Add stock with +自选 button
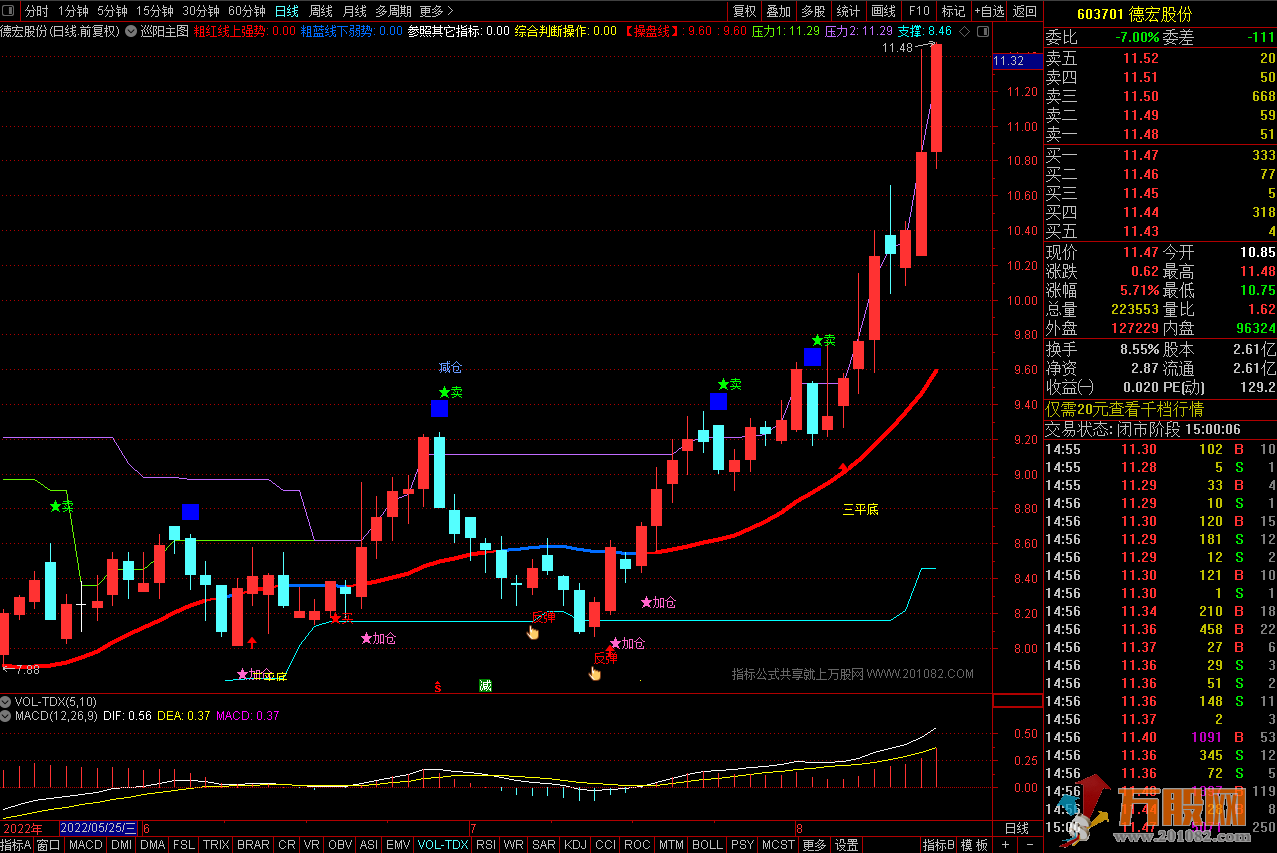 point(988,11)
